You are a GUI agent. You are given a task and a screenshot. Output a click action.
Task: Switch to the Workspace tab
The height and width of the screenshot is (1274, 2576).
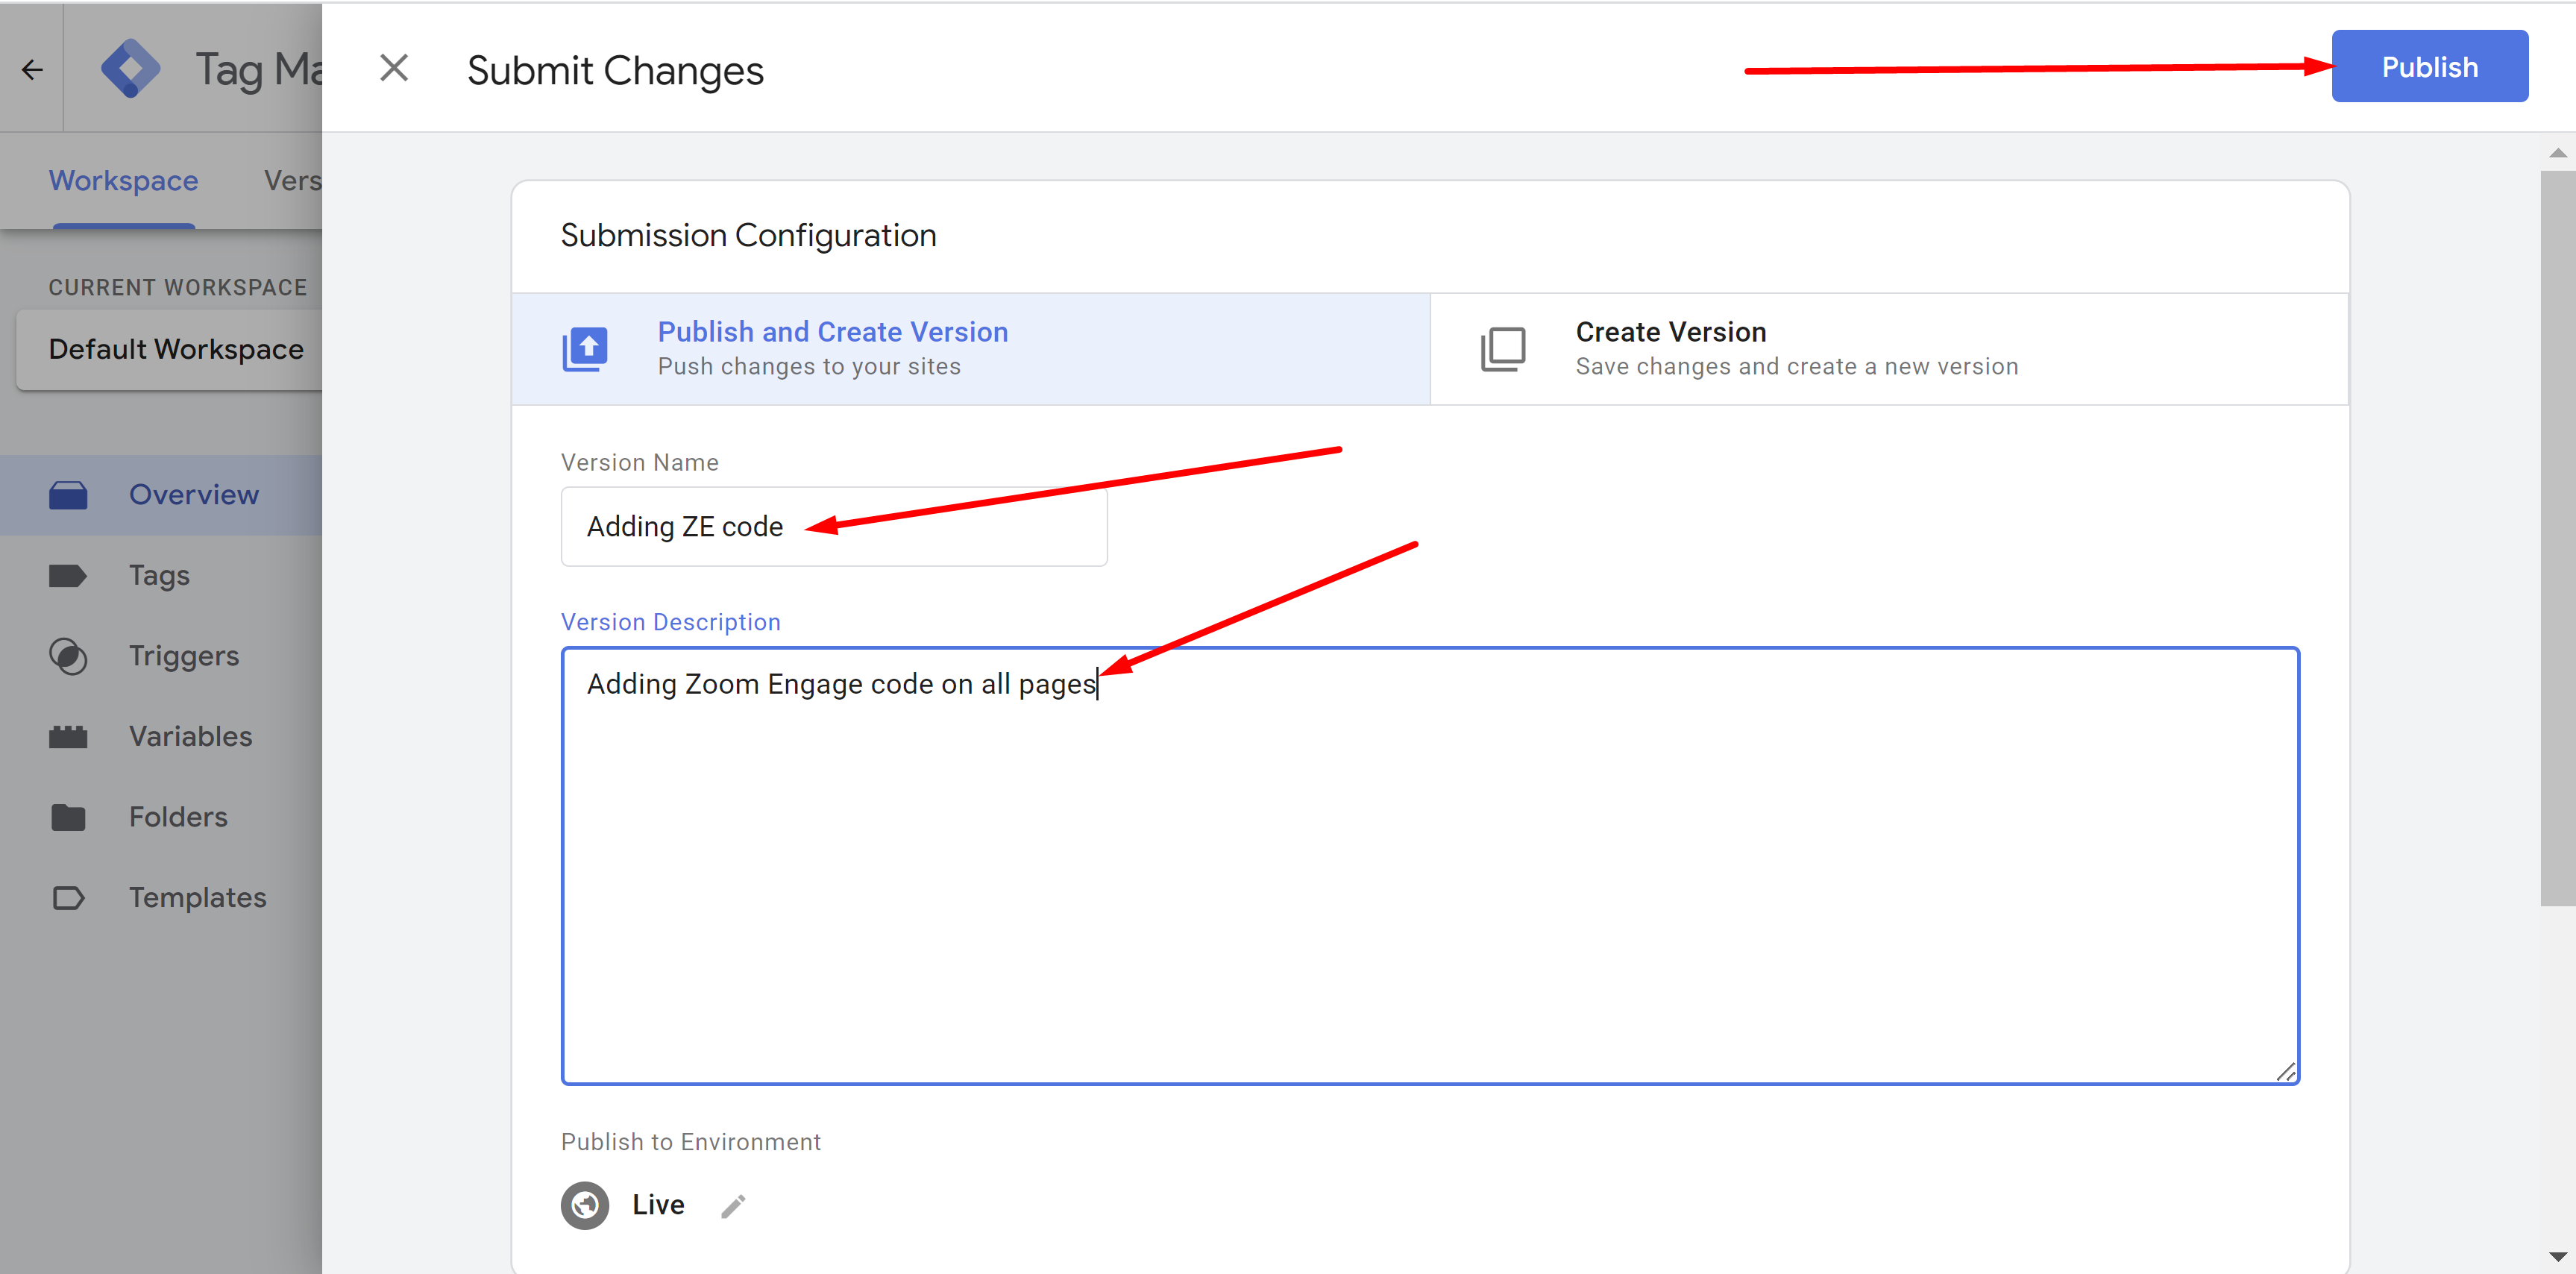tap(123, 181)
